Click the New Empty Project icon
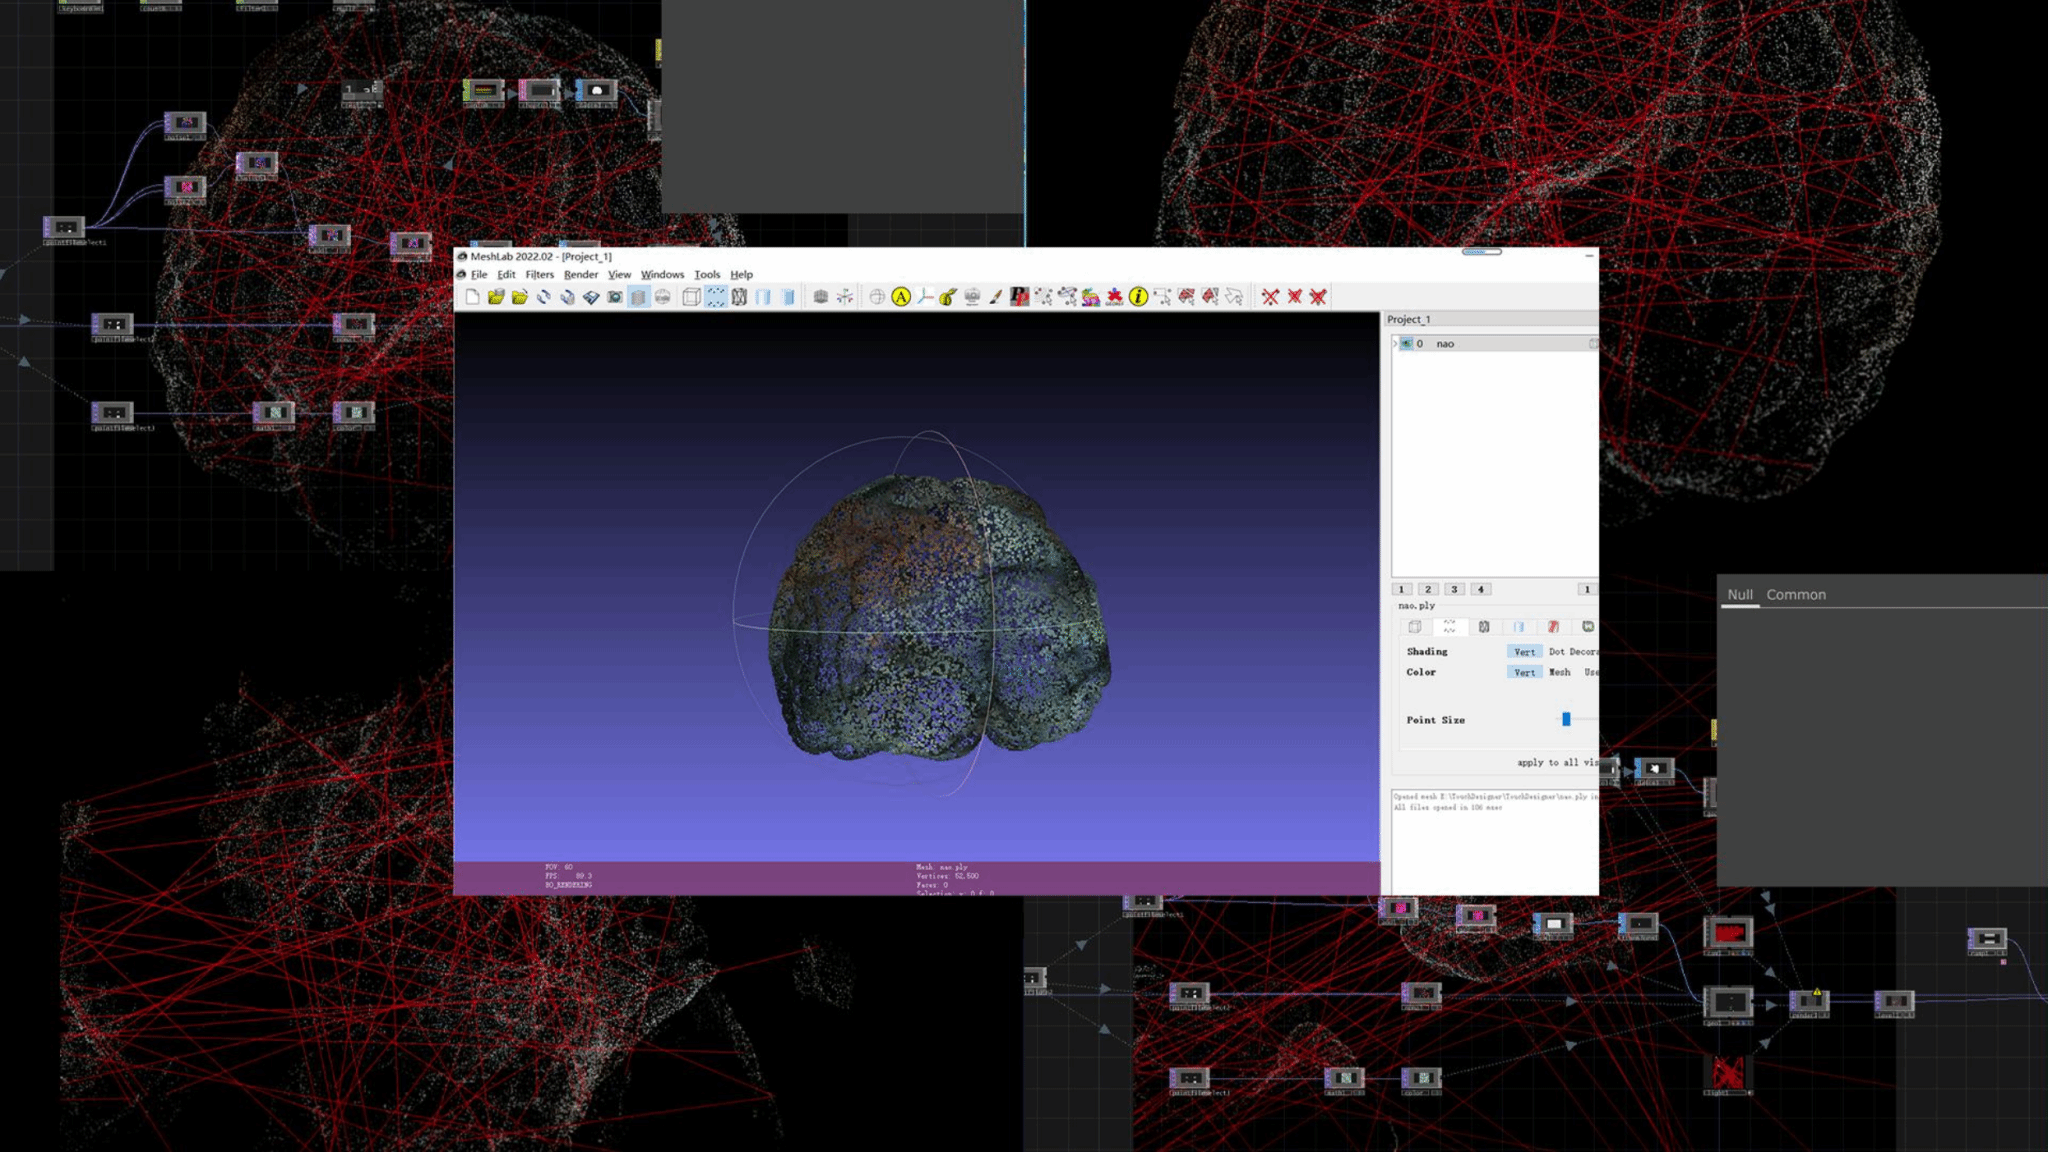The width and height of the screenshot is (2048, 1152). [472, 297]
